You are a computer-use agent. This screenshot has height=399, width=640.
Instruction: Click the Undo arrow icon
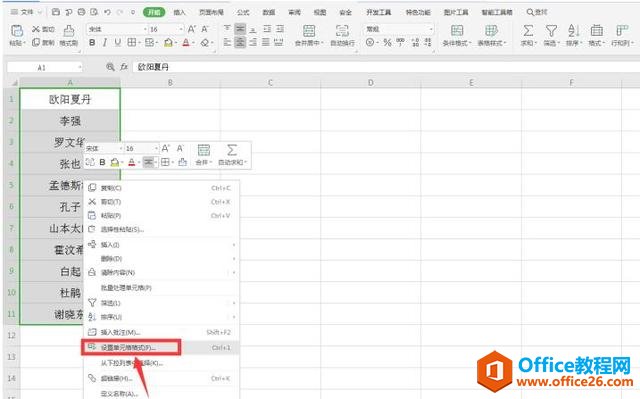[107, 12]
